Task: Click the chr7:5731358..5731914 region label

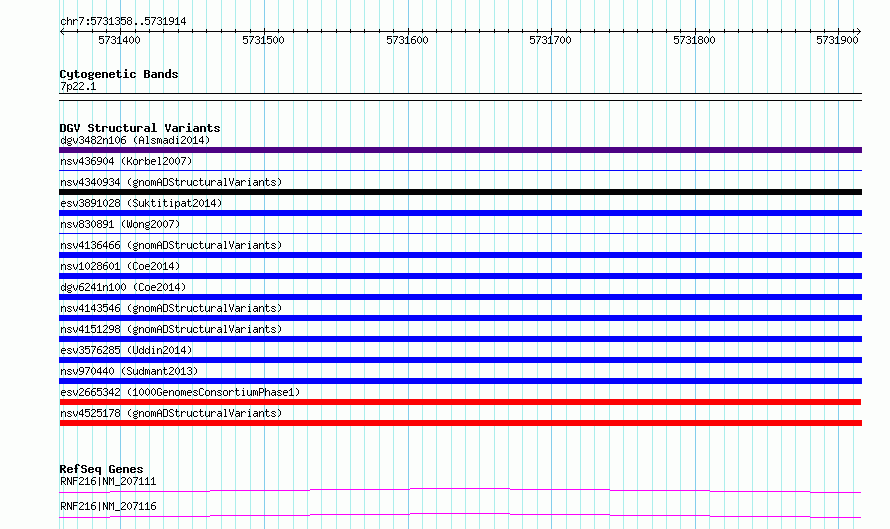Action: point(123,22)
